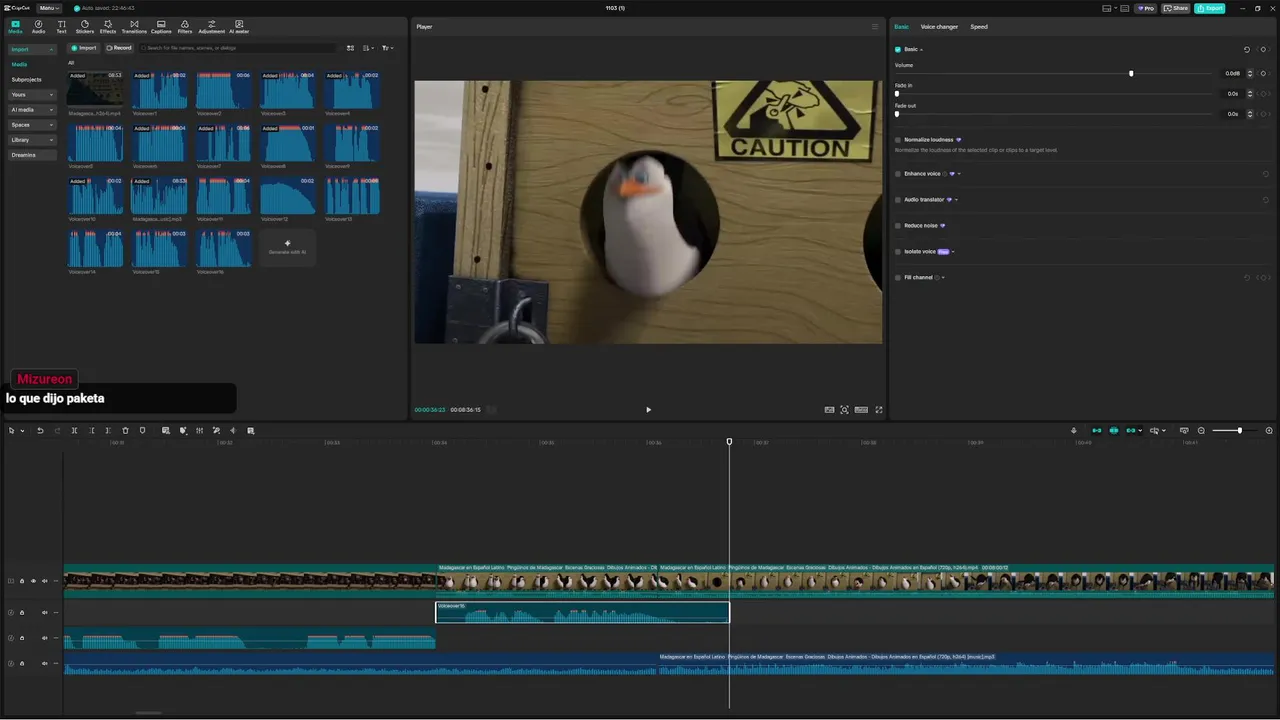Collapse the Import sidebar section
The height and width of the screenshot is (720, 1280).
click(x=33, y=49)
